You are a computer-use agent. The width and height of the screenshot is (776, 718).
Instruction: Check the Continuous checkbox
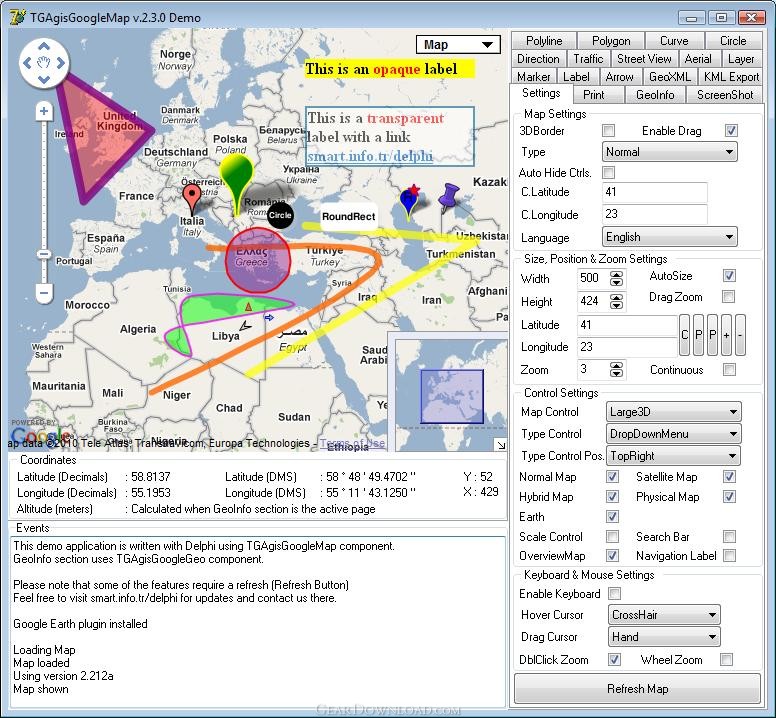click(x=729, y=370)
